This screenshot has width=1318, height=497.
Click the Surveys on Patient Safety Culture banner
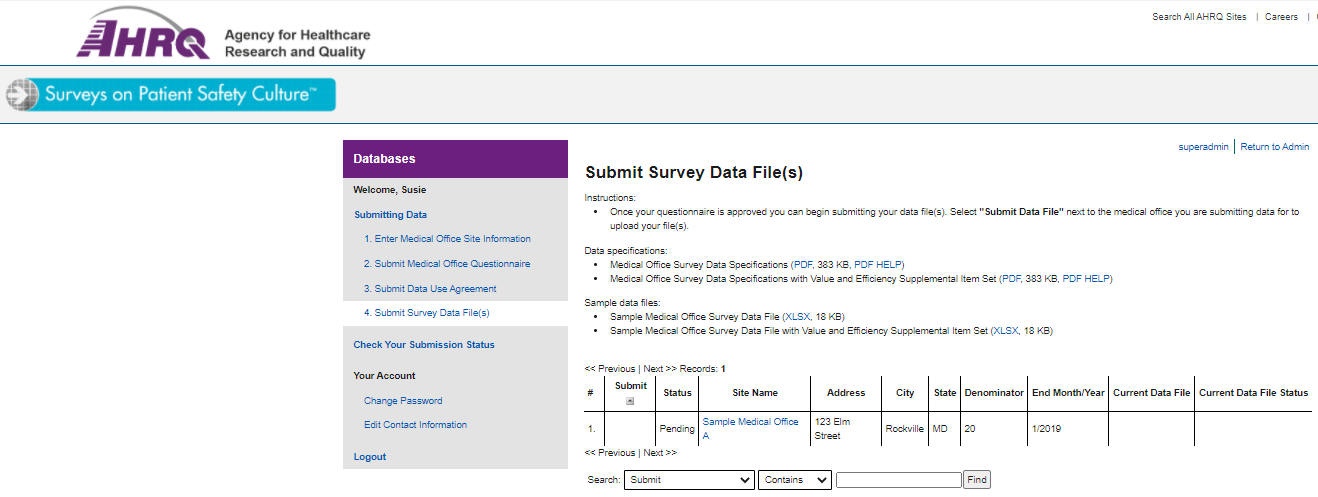pyautogui.click(x=170, y=95)
